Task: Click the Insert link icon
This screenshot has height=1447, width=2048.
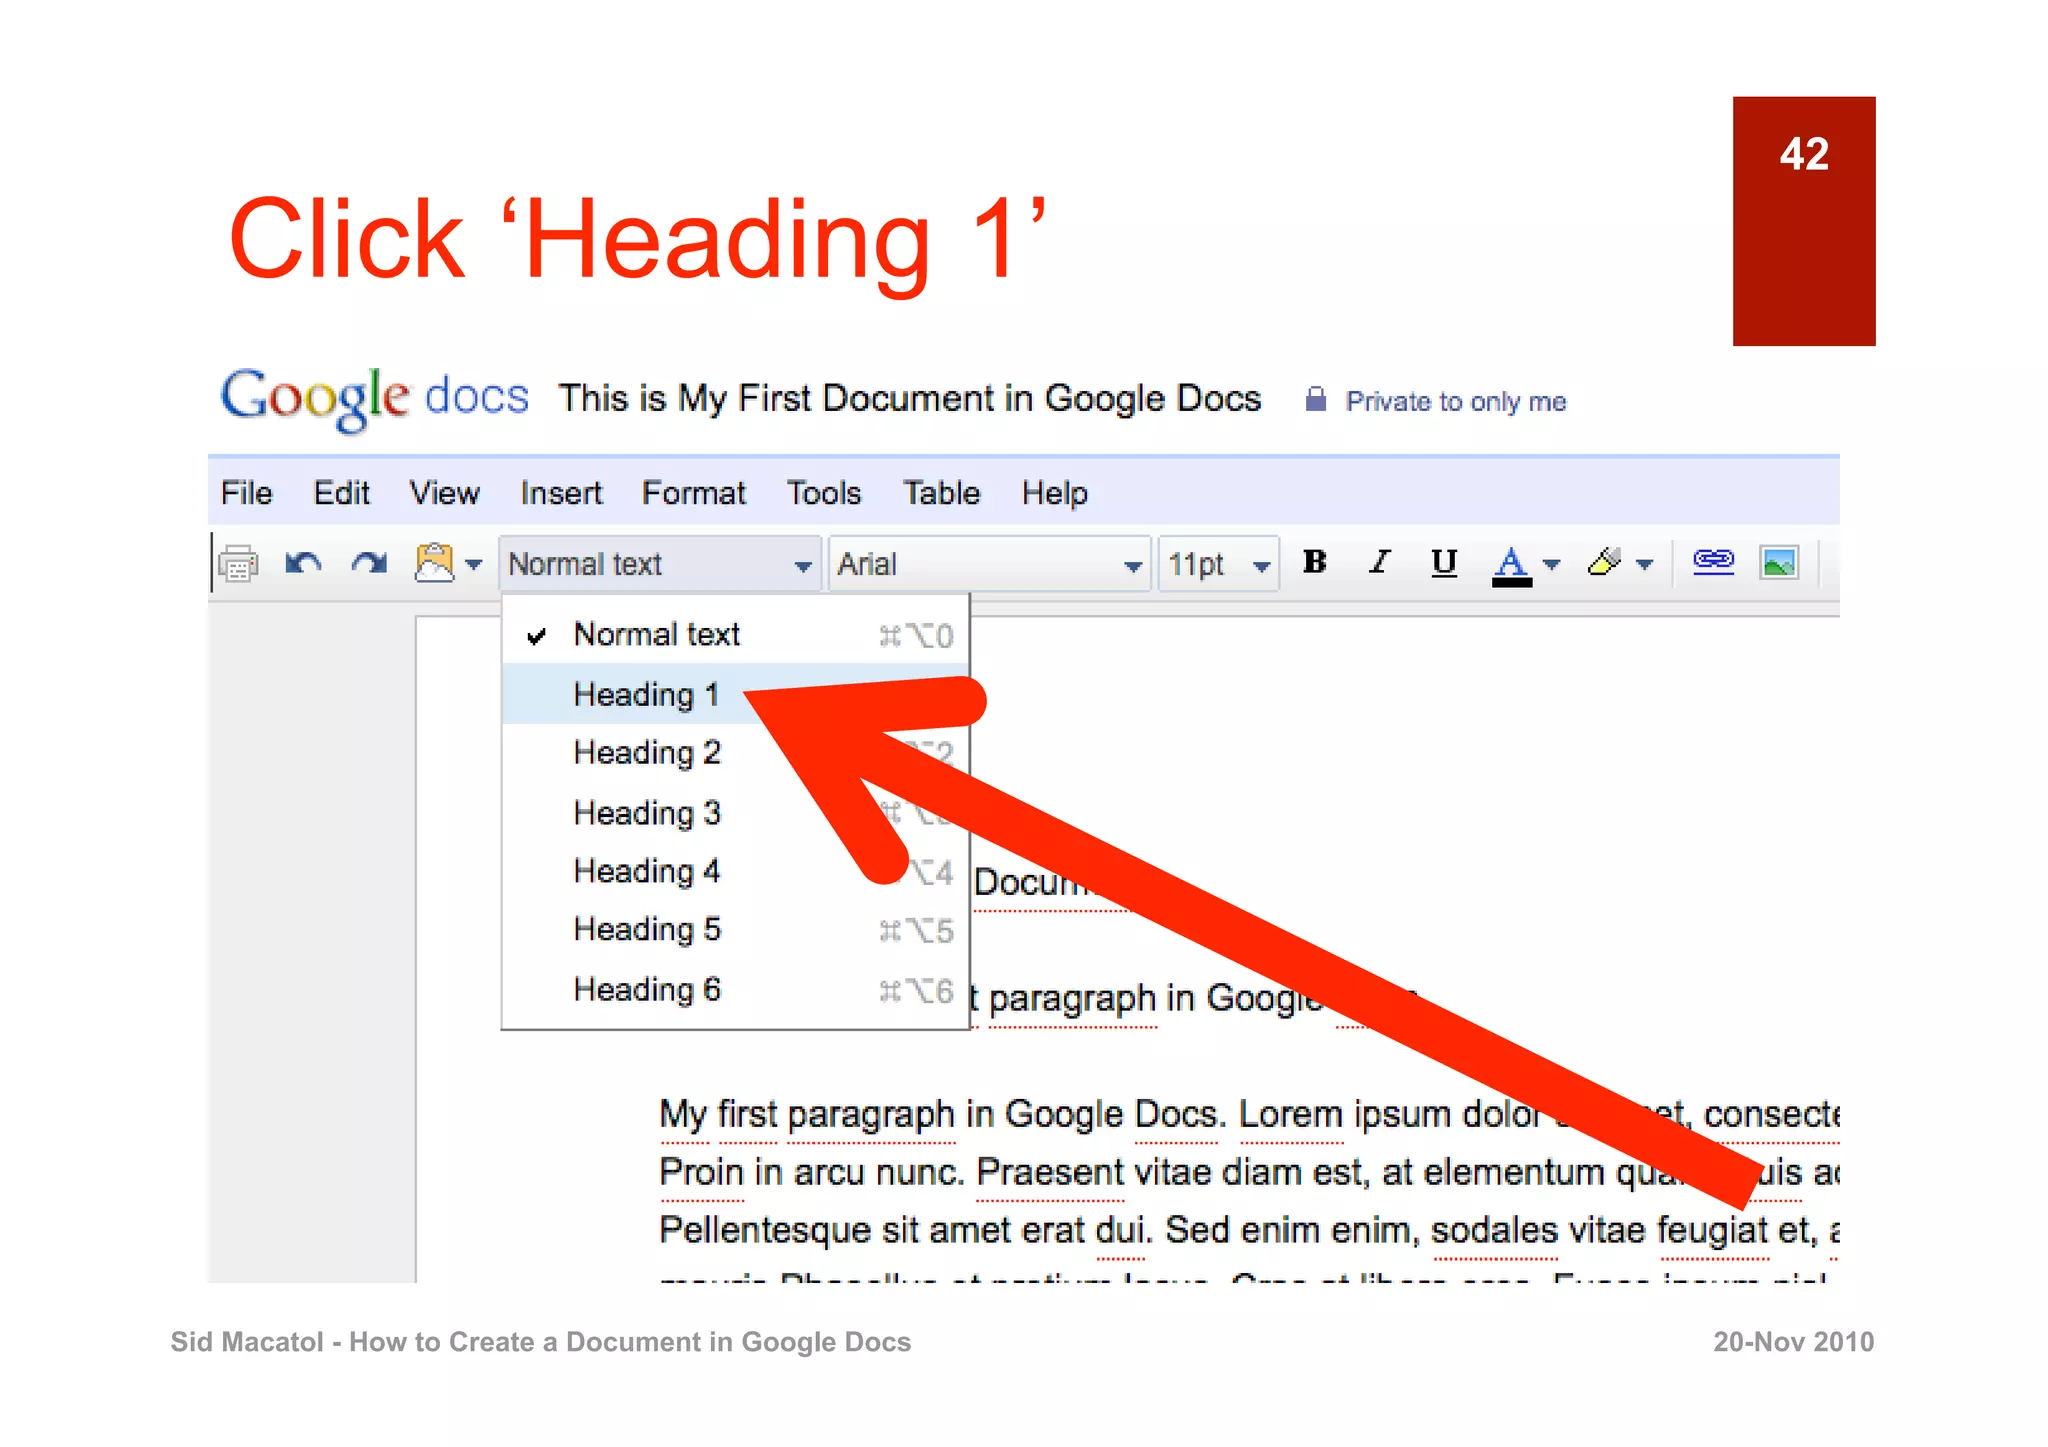Action: click(1713, 562)
